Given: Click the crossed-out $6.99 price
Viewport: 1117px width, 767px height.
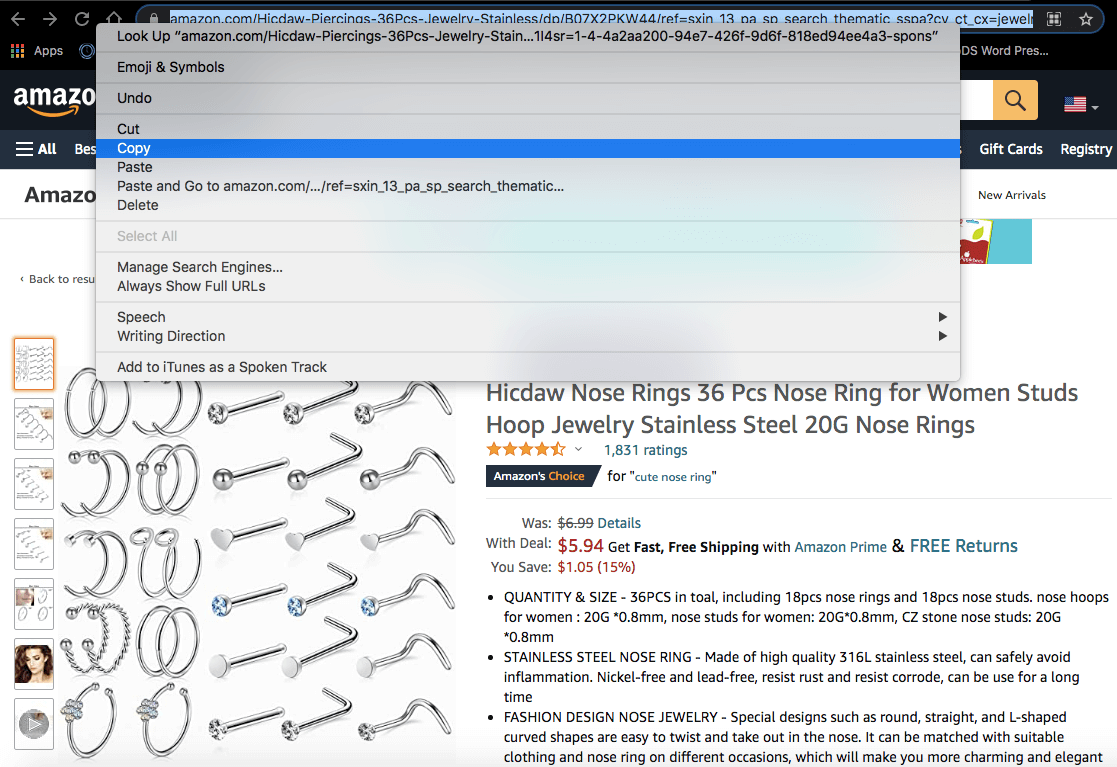Looking at the screenshot, I should click(x=575, y=523).
